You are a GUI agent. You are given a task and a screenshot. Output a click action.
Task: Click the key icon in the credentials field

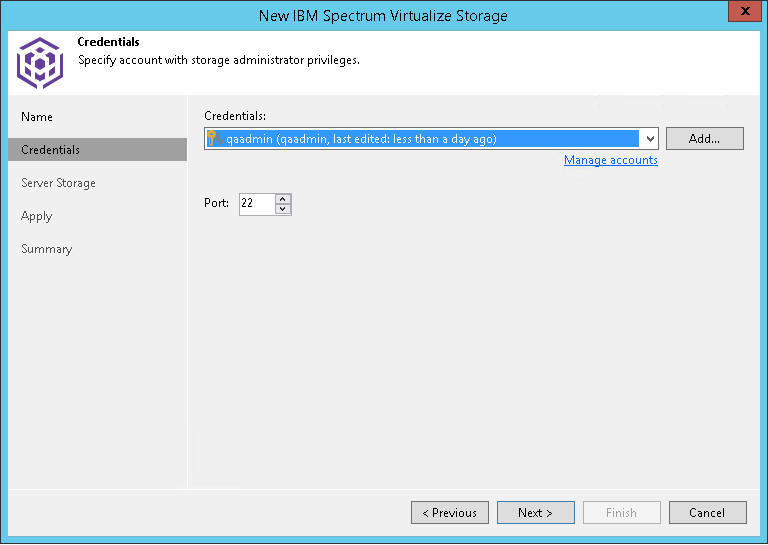coord(214,139)
